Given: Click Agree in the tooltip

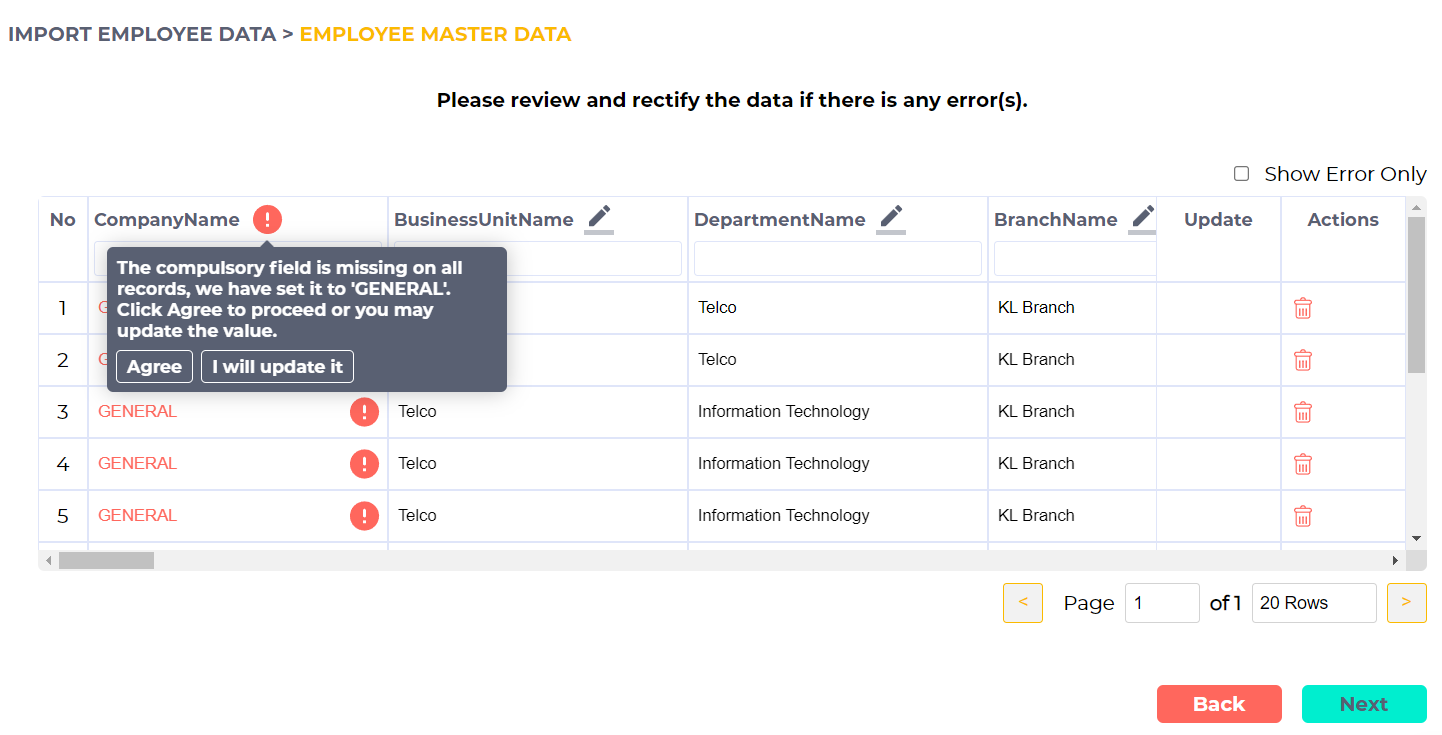Looking at the screenshot, I should (154, 367).
